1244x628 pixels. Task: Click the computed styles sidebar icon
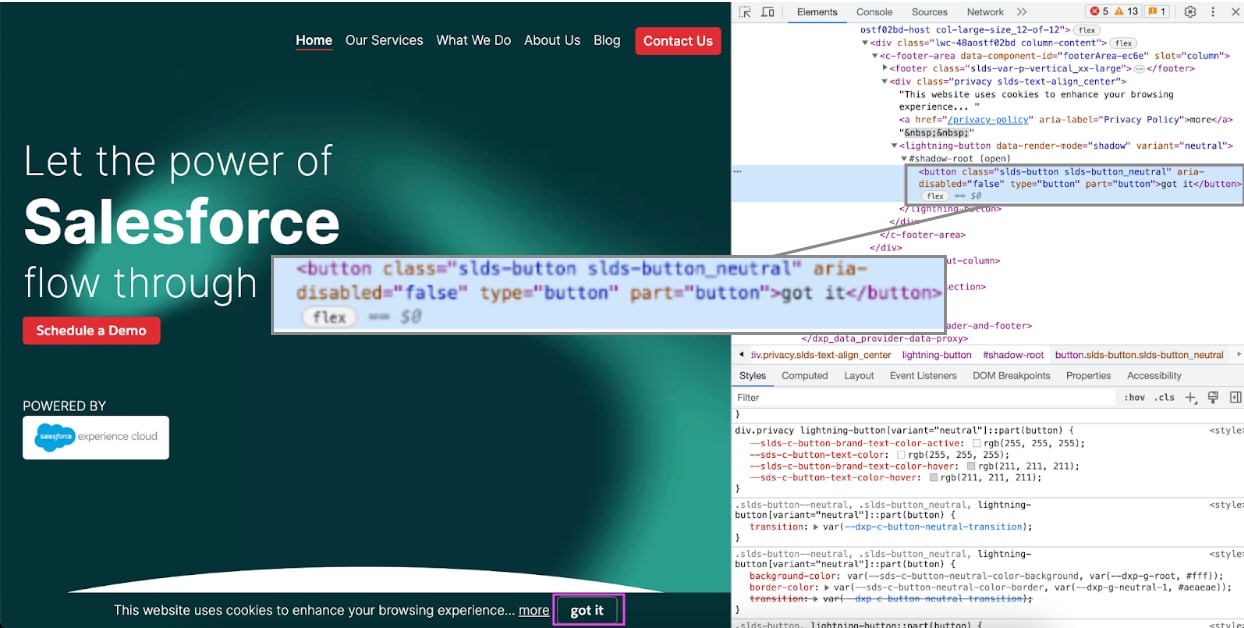coord(1234,397)
